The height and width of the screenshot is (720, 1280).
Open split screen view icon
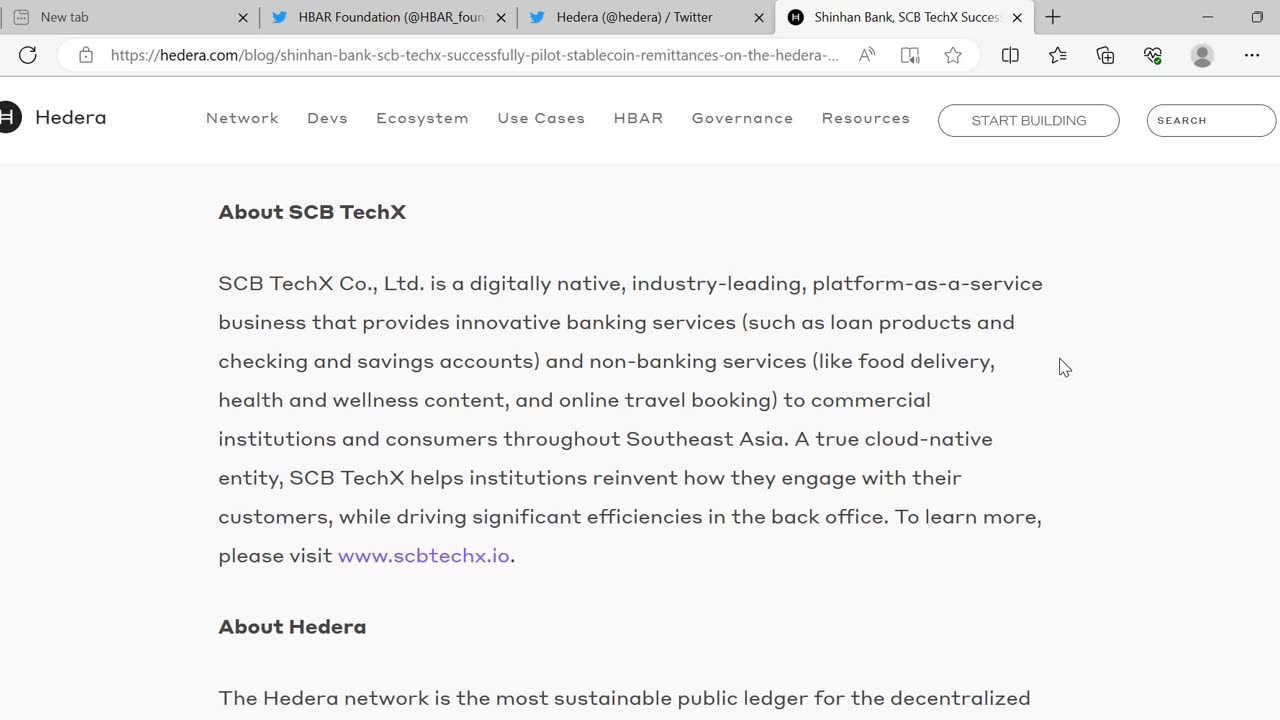[1010, 55]
